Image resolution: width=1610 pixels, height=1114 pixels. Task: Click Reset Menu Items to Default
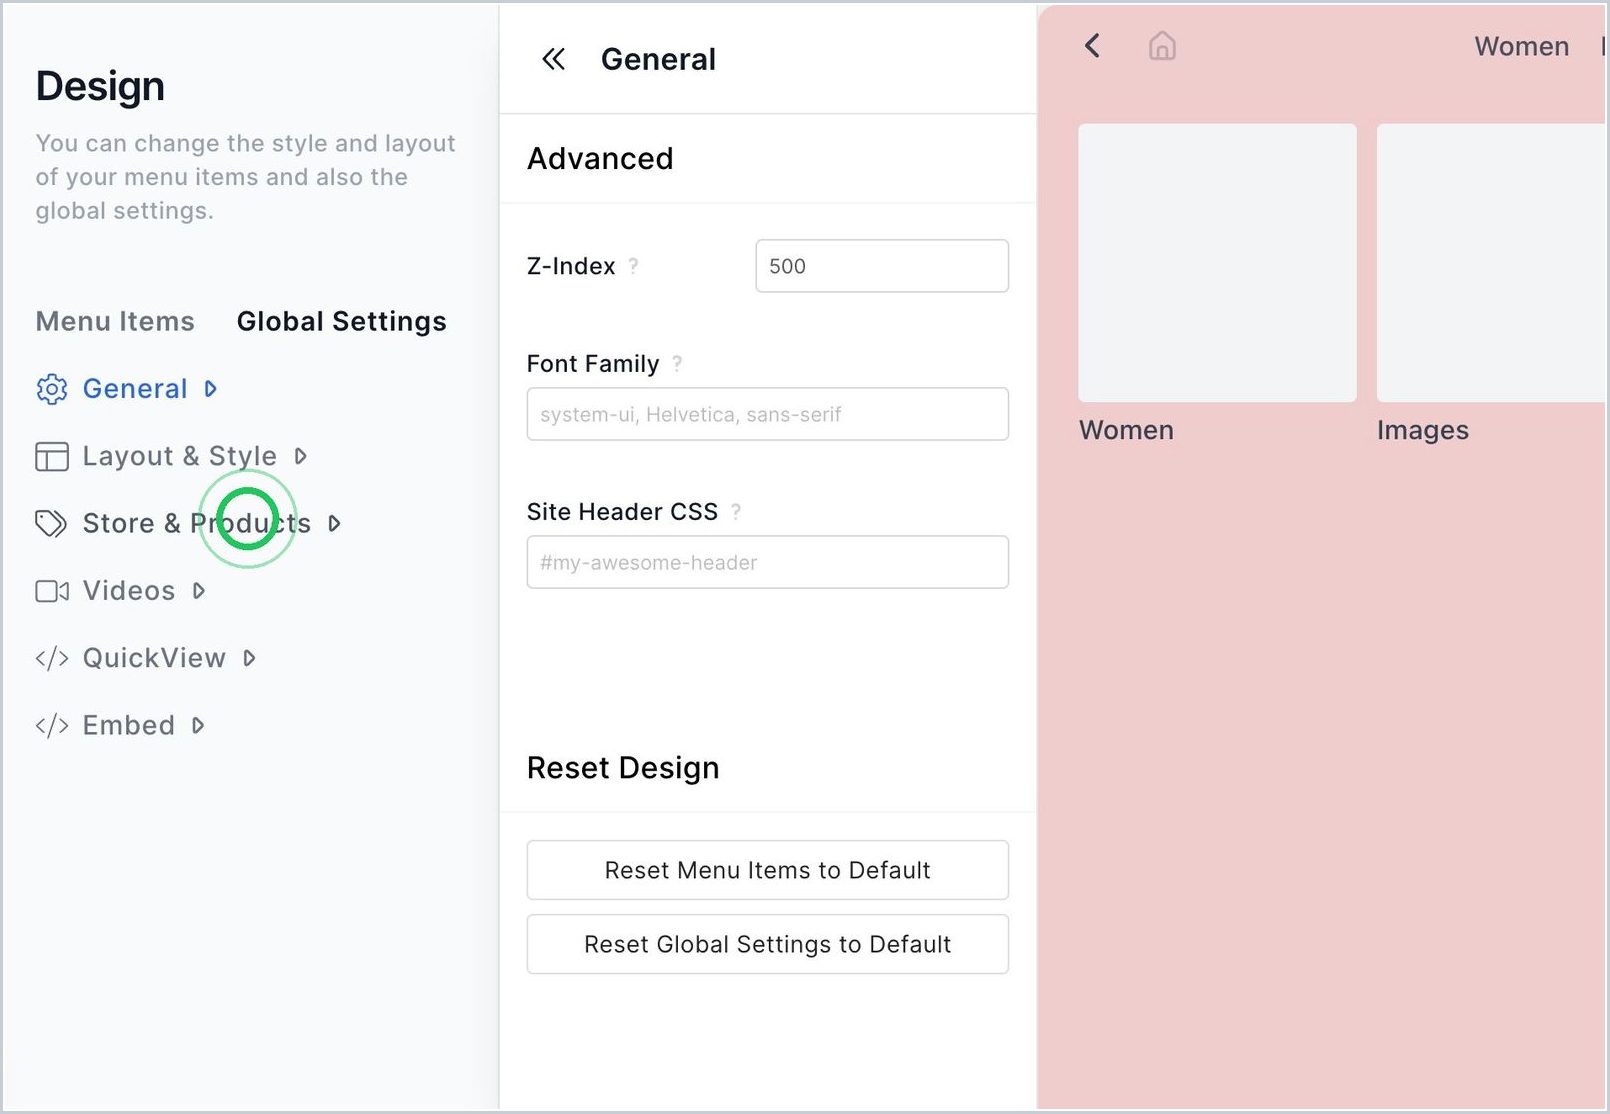[x=768, y=870]
